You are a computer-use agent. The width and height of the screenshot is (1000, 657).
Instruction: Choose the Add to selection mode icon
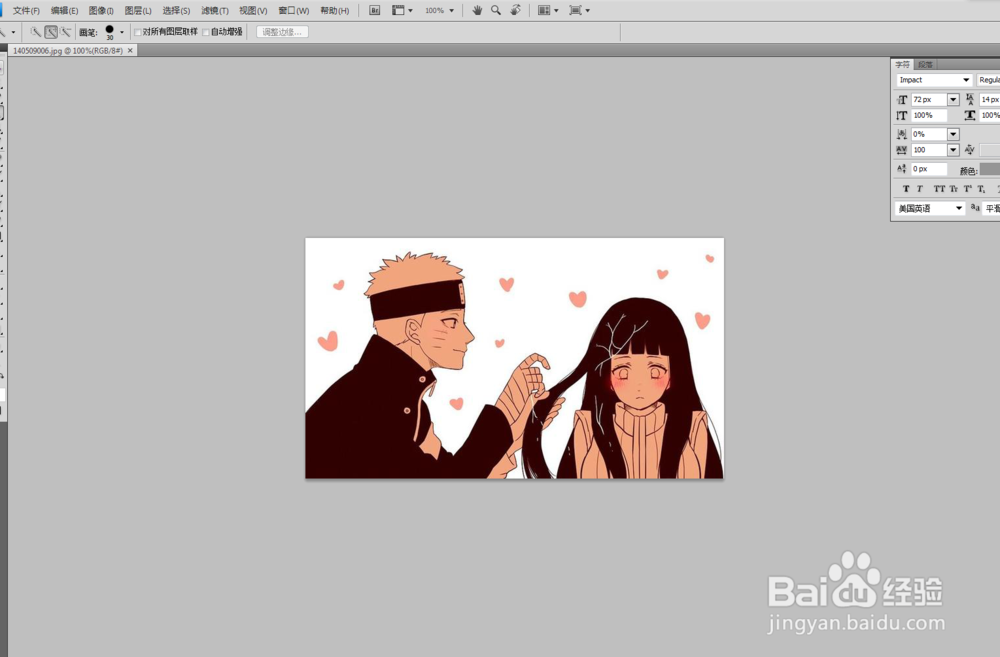coord(51,32)
